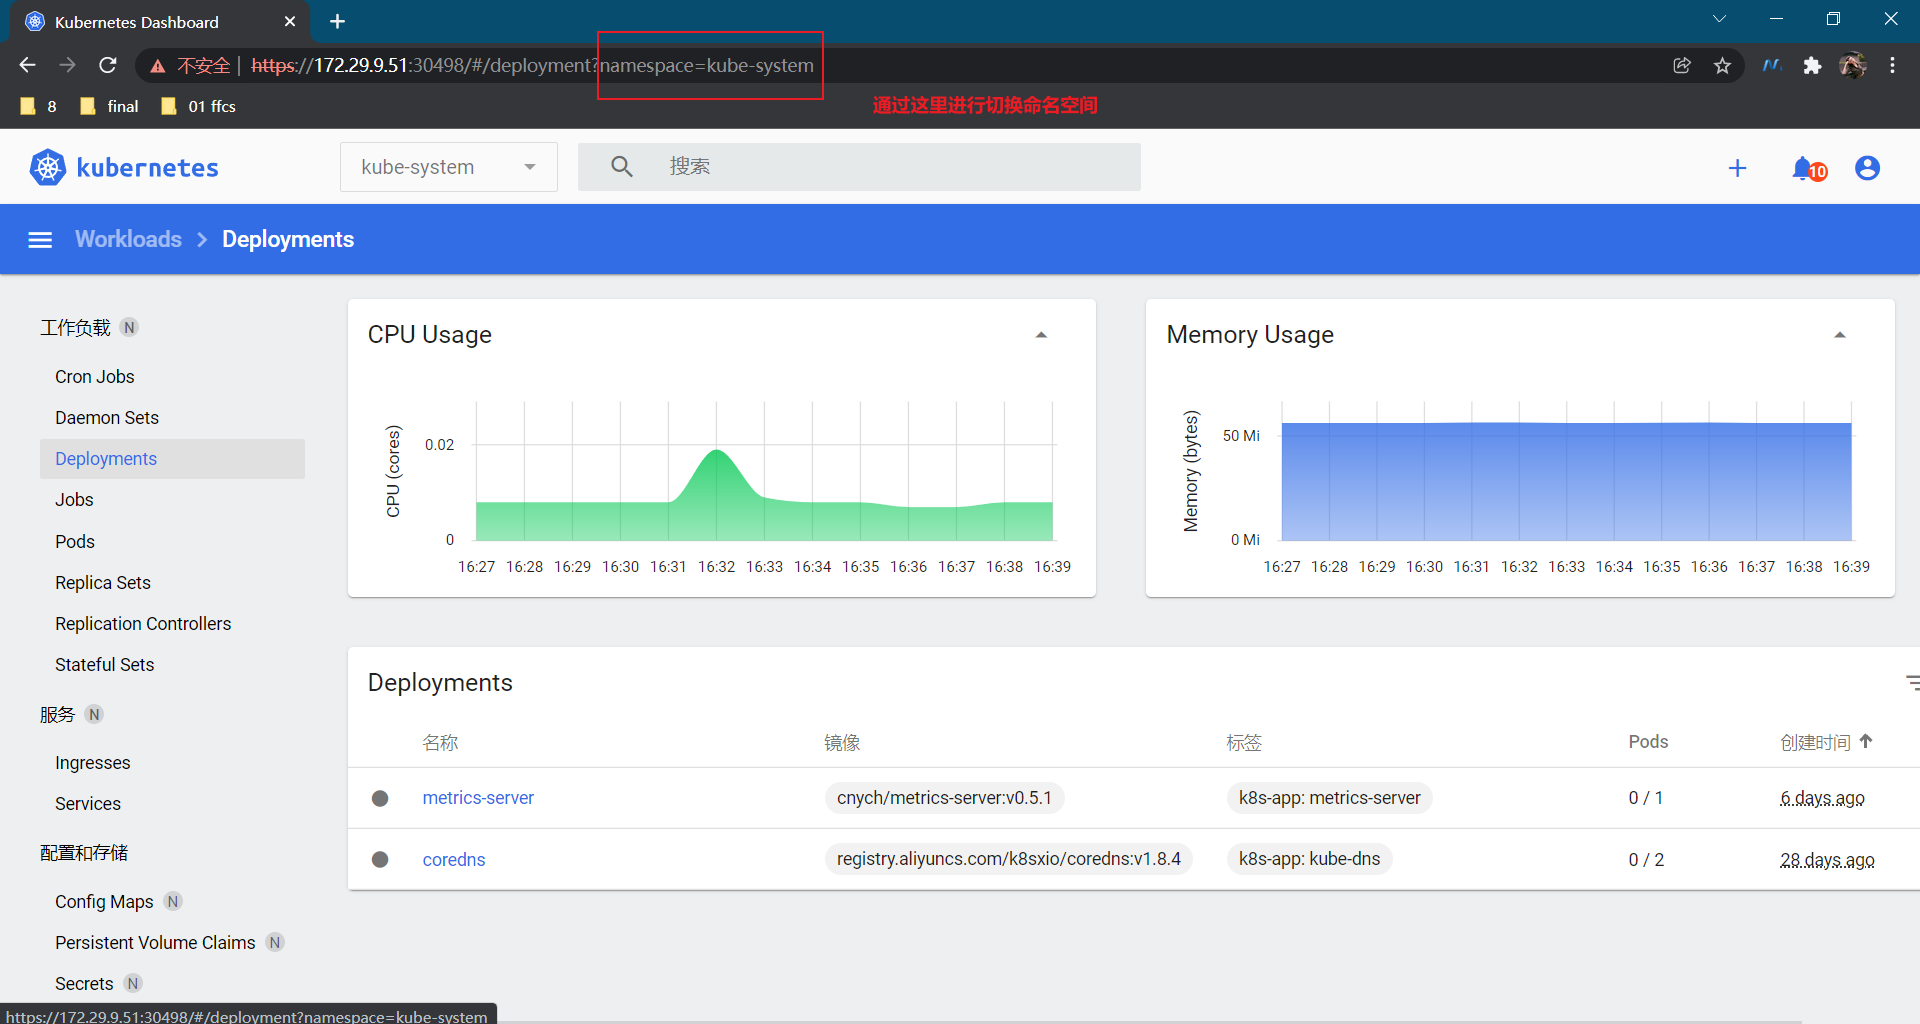Click the 服务 section heading

coord(57,715)
